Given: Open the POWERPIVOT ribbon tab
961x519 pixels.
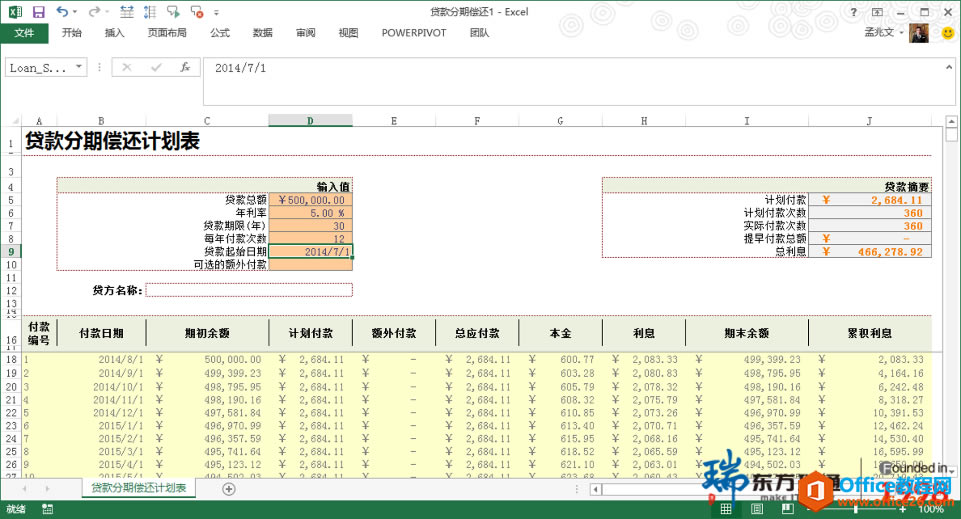Looking at the screenshot, I should 413,33.
